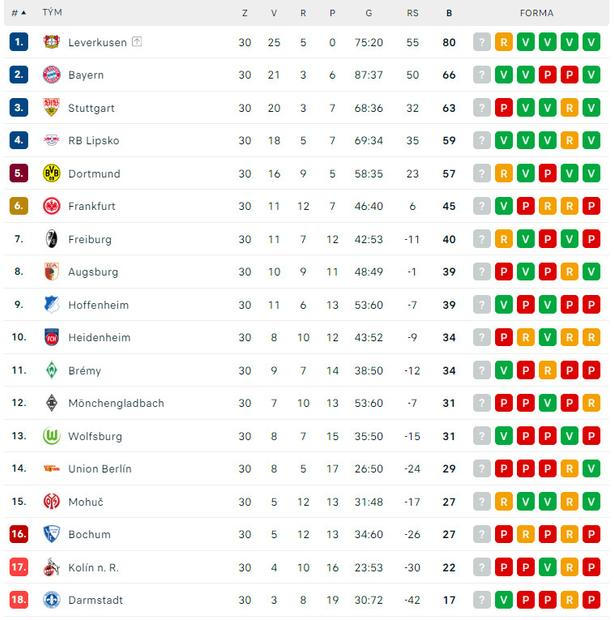Image resolution: width=614 pixels, height=620 pixels.
Task: Click the orange R form badge for Leverkusen
Action: pyautogui.click(x=504, y=42)
